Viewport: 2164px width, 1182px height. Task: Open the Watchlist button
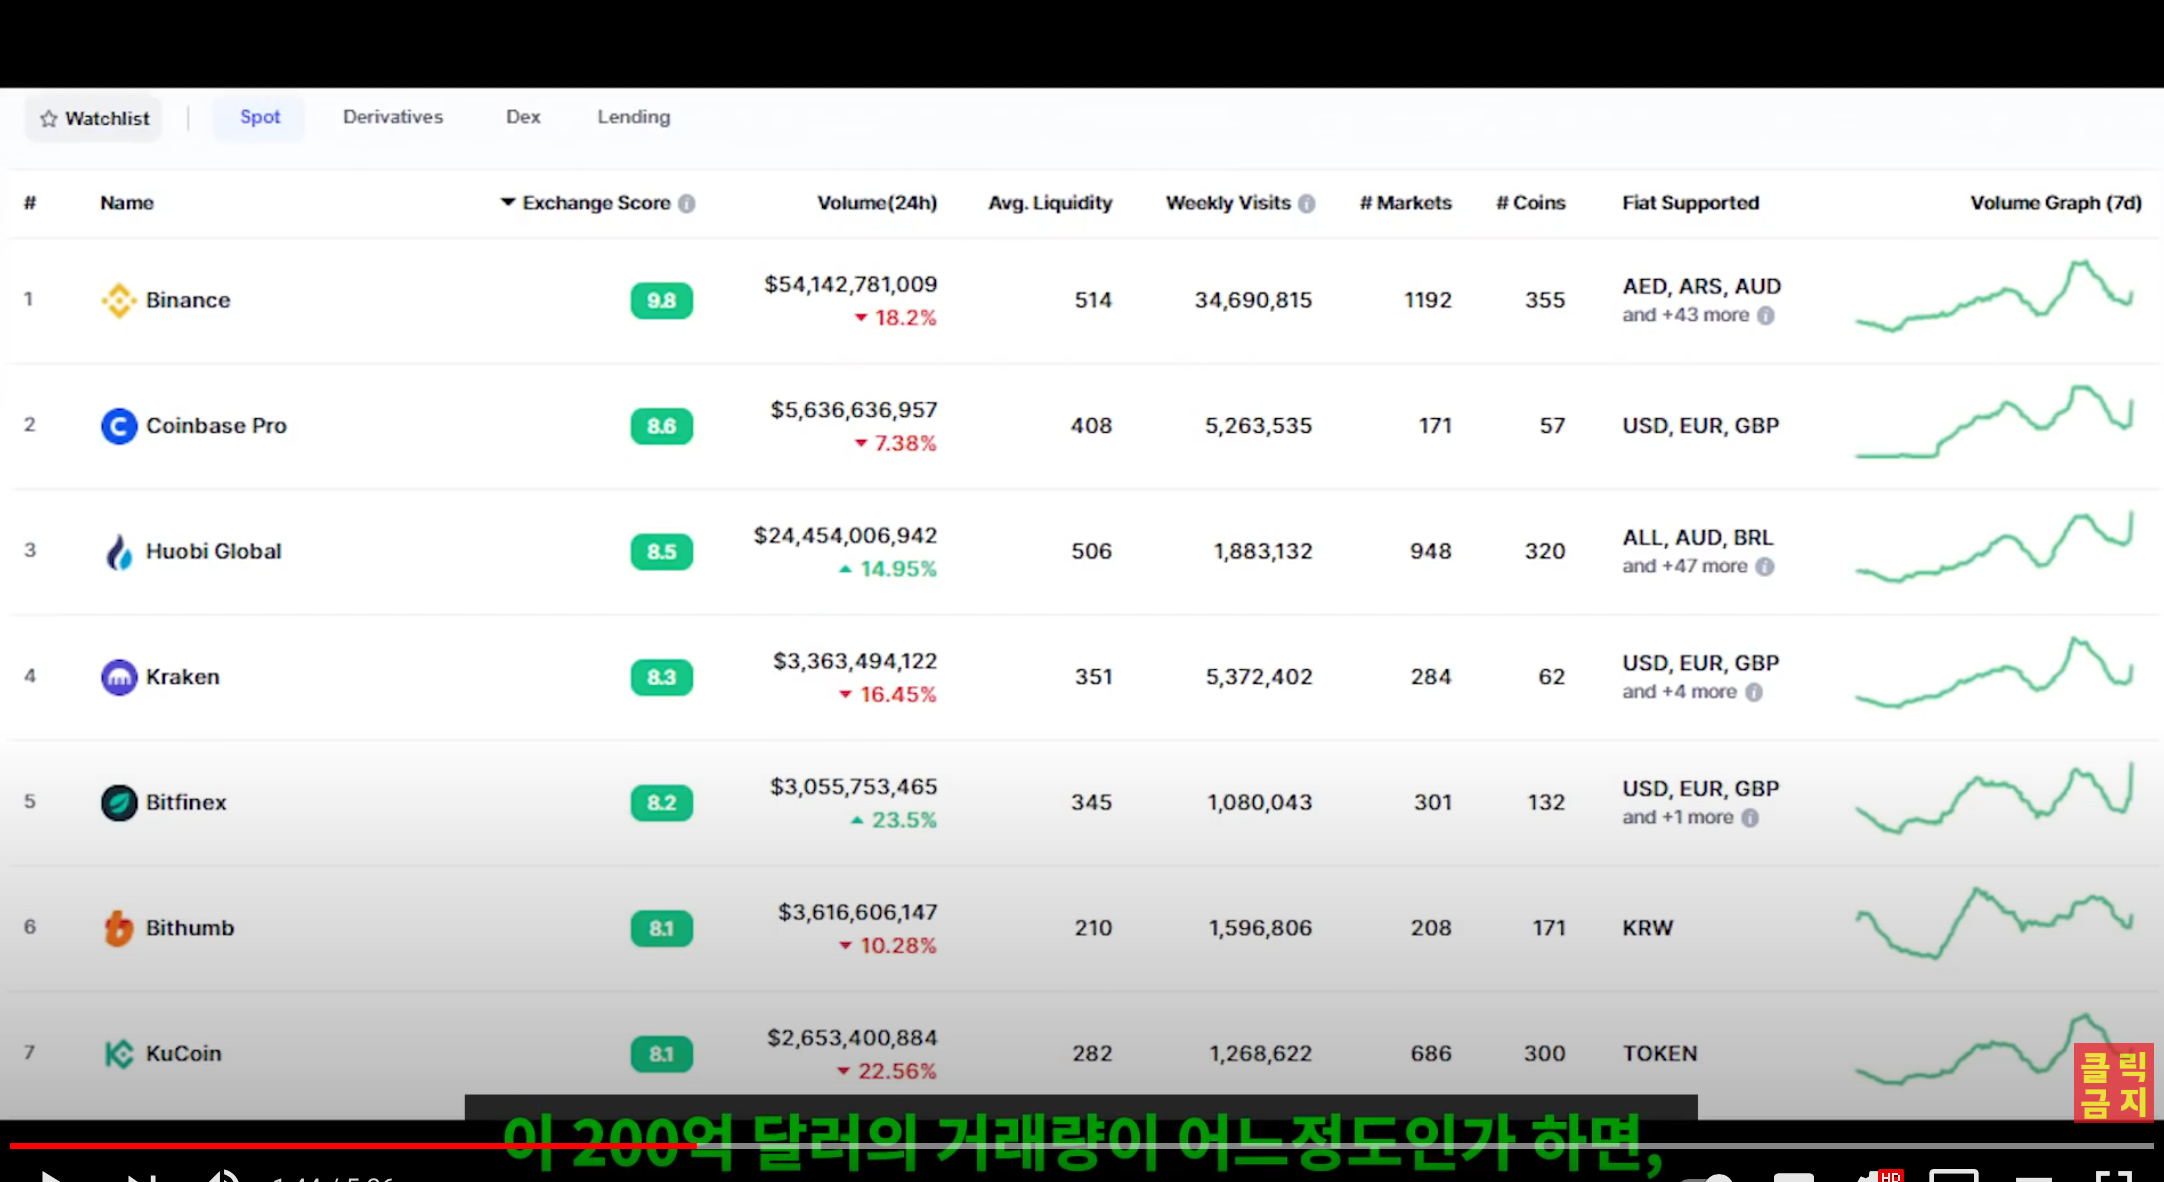[x=94, y=119]
